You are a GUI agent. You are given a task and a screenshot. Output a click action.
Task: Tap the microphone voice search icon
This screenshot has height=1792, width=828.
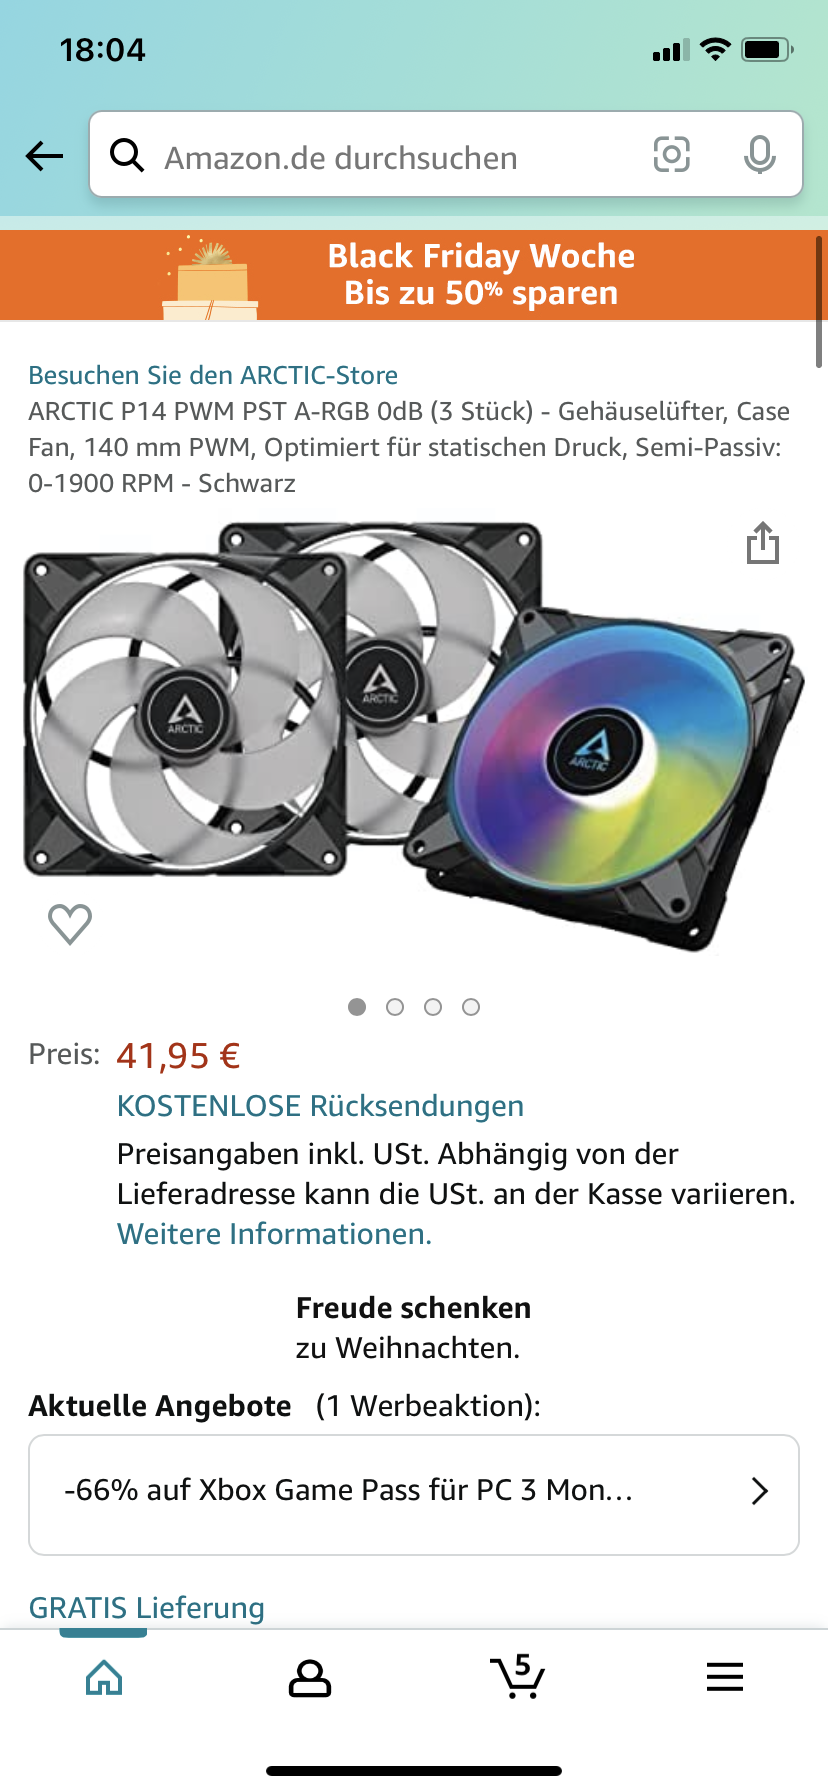760,155
